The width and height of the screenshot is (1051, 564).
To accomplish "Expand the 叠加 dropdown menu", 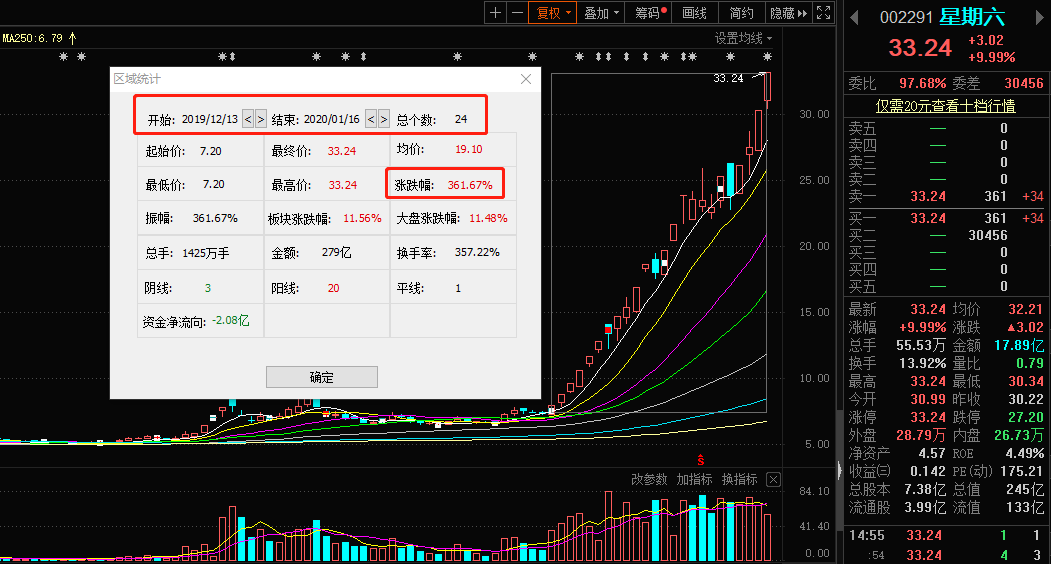I will click(602, 13).
